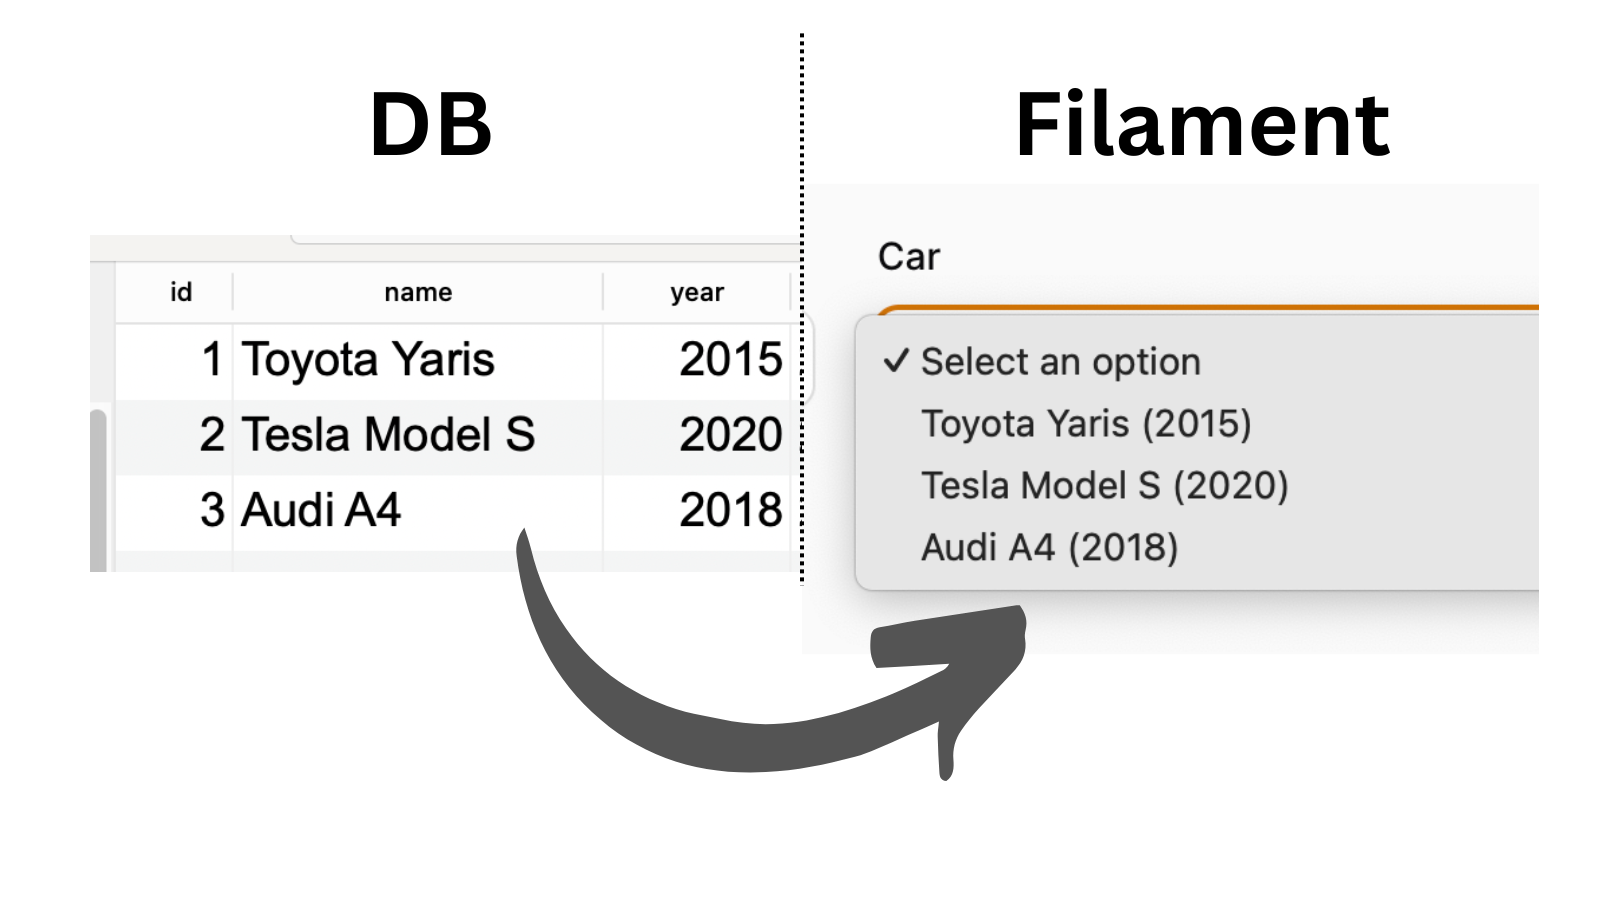This screenshot has width=1600, height=900.
Task: Pick "Tesla Model S (2020)" option
Action: (x=1104, y=486)
